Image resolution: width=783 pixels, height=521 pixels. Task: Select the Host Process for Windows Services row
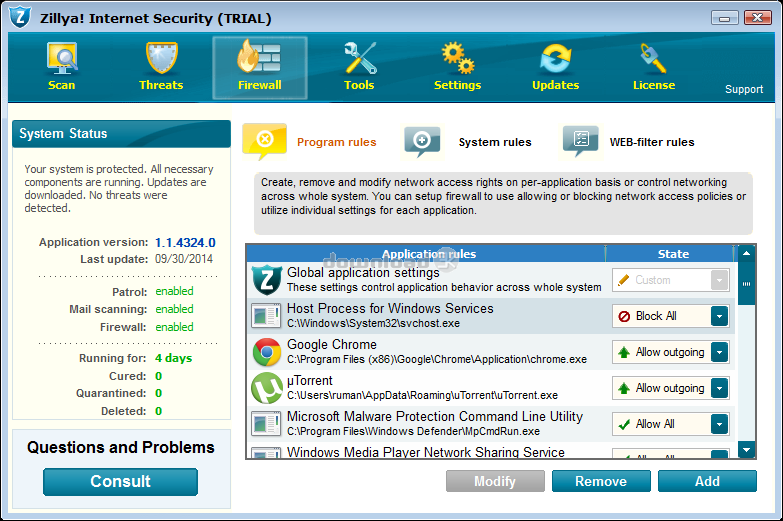(x=491, y=316)
